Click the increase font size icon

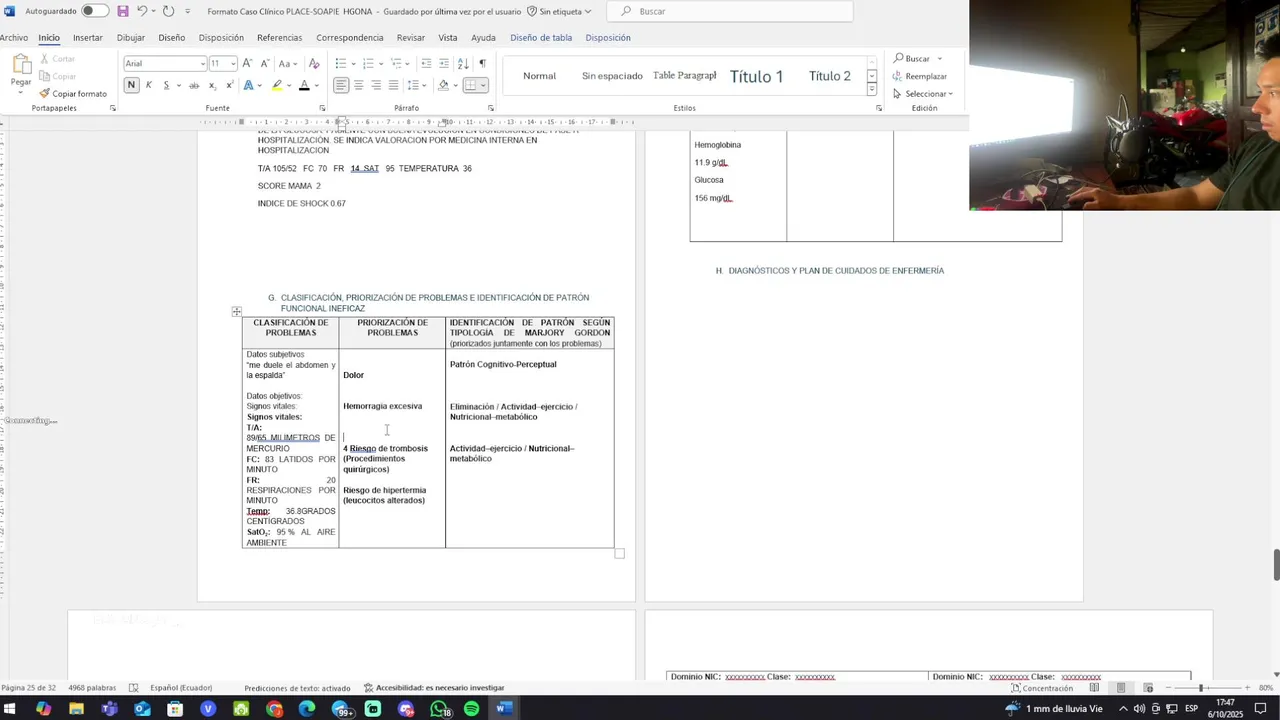pyautogui.click(x=247, y=63)
